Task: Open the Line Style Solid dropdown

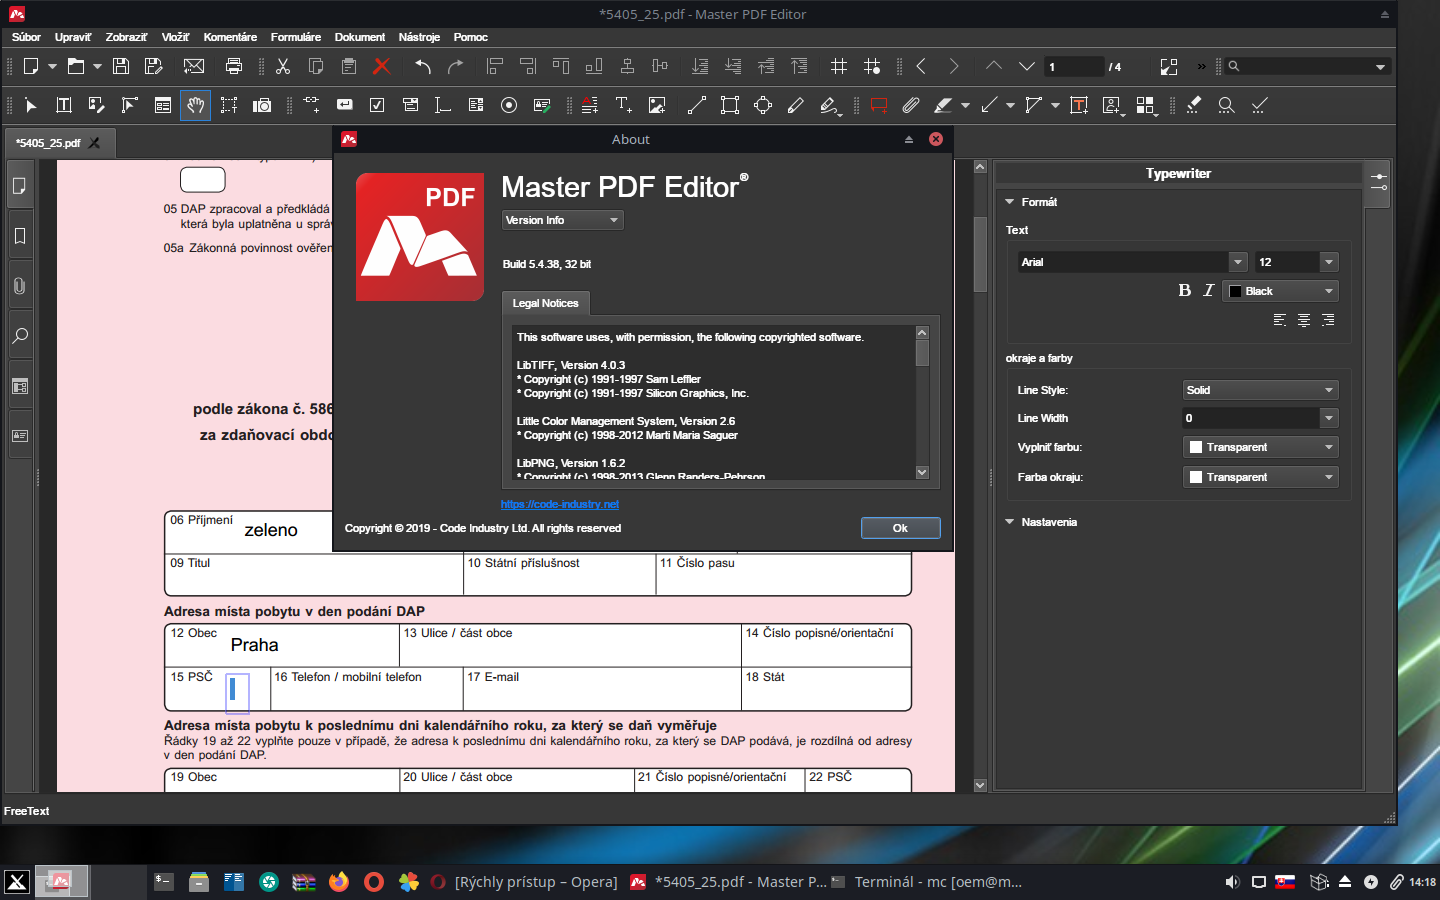Action: point(1261,390)
